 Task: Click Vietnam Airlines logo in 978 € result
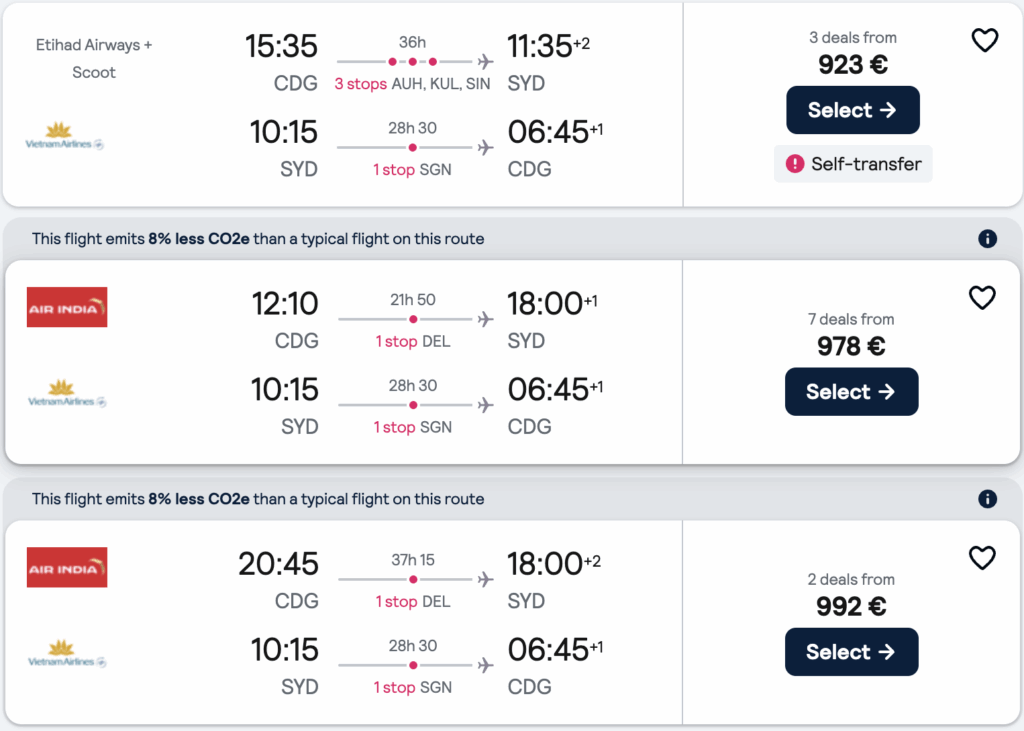(67, 394)
